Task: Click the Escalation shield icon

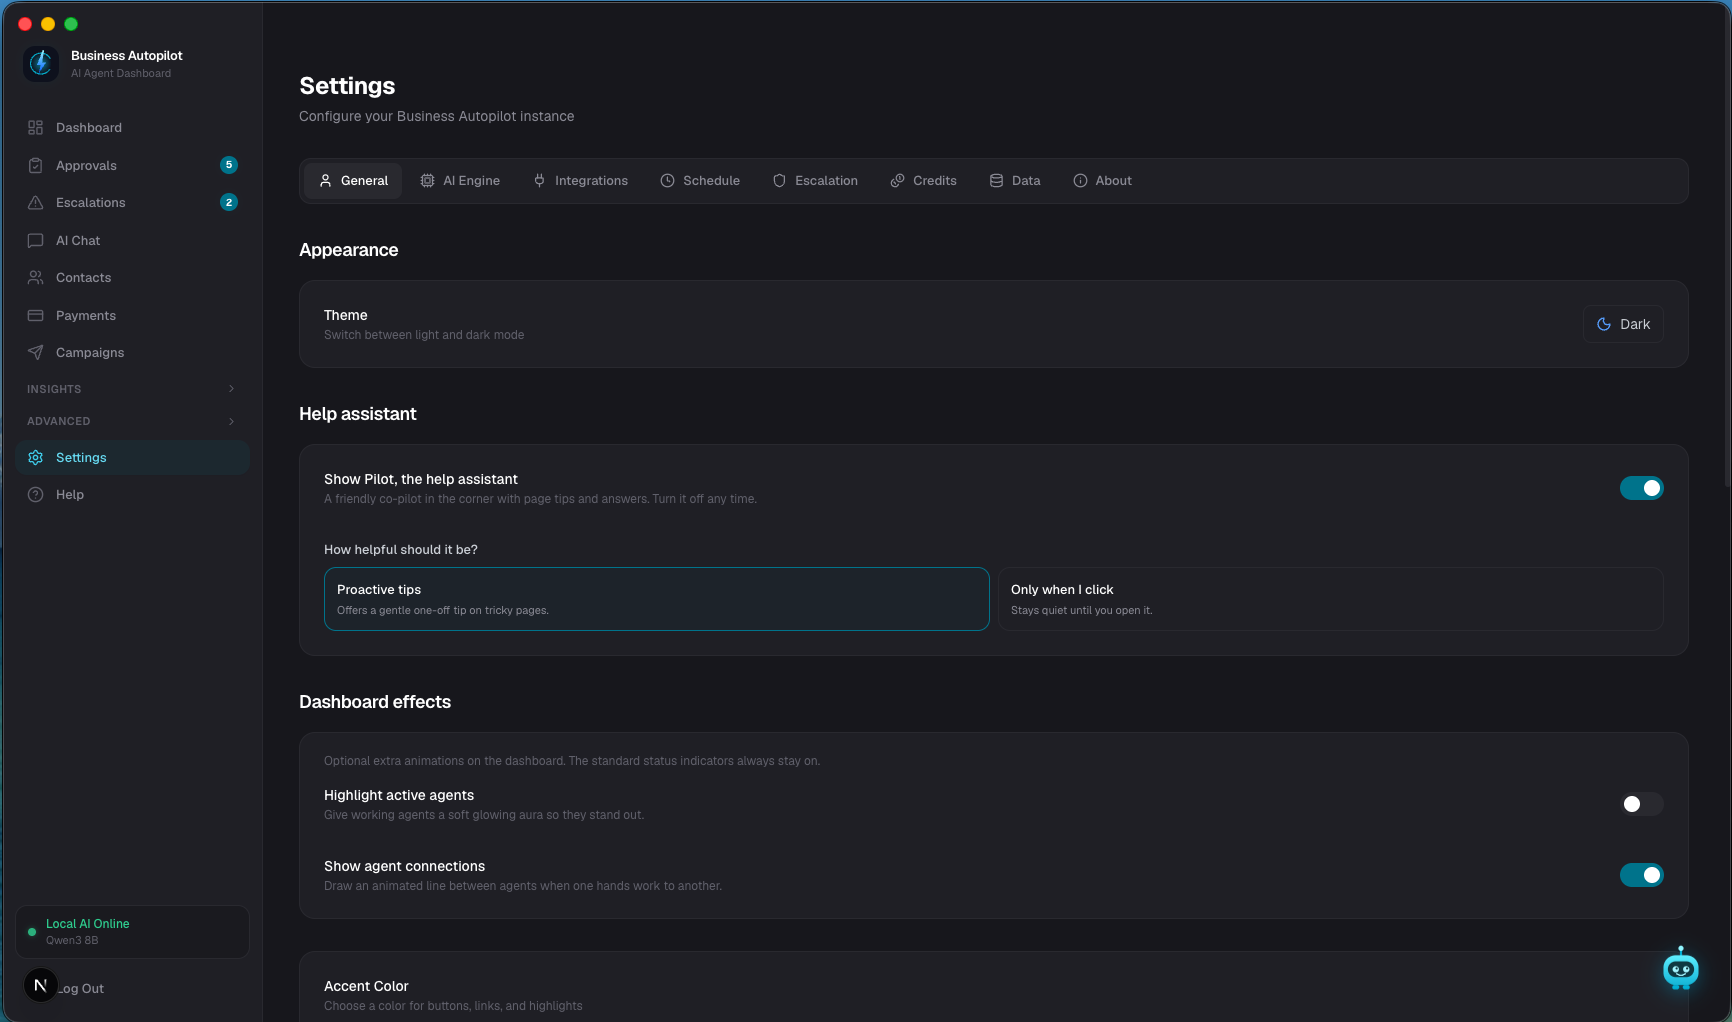Action: coord(779,181)
